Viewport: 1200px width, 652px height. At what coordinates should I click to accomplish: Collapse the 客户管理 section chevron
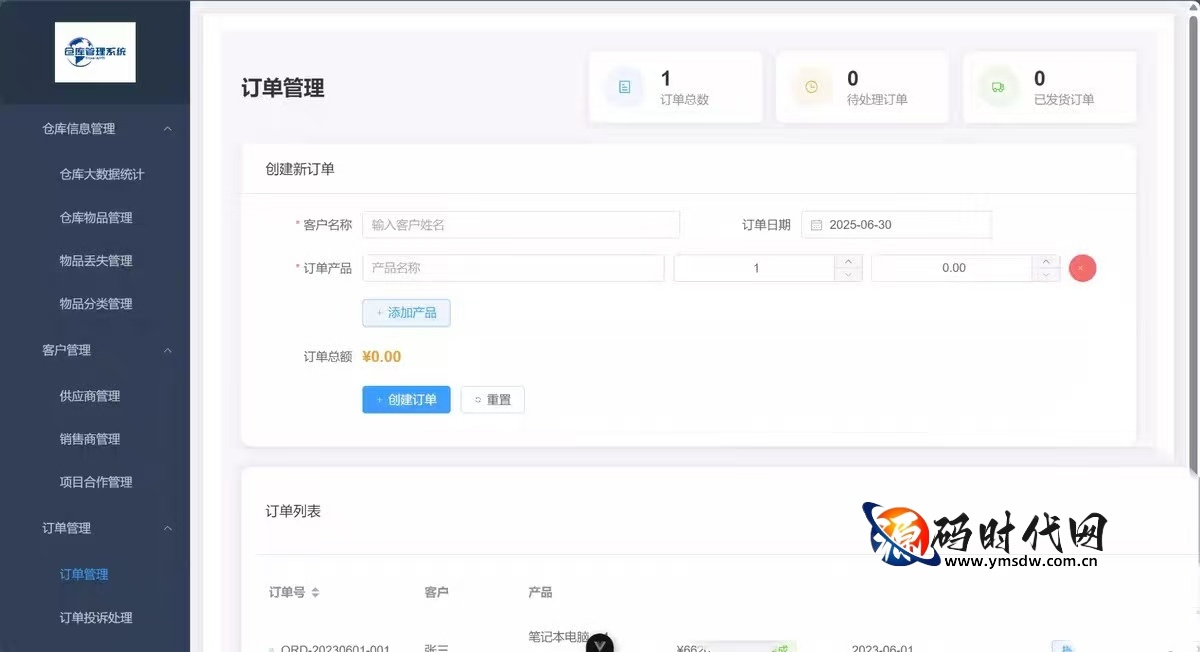pyautogui.click(x=168, y=350)
